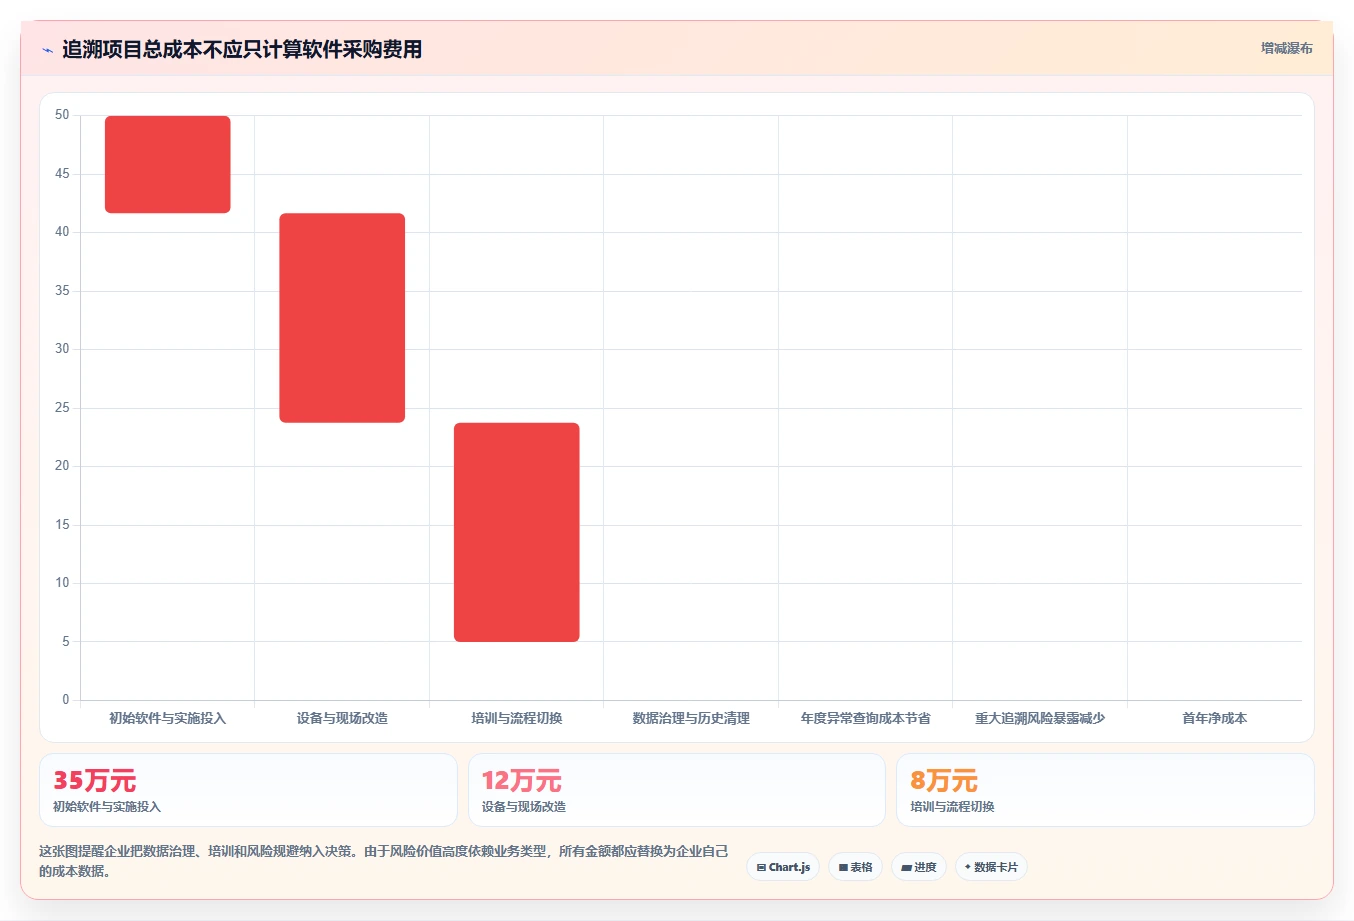
Task: Click caption 设备与现场改造 under 12万元
Action: tap(524, 807)
